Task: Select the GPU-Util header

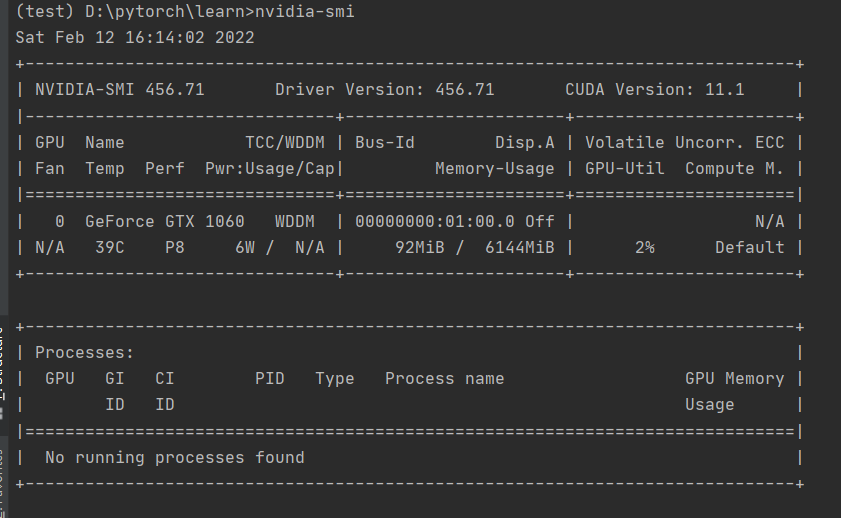Action: 624,169
